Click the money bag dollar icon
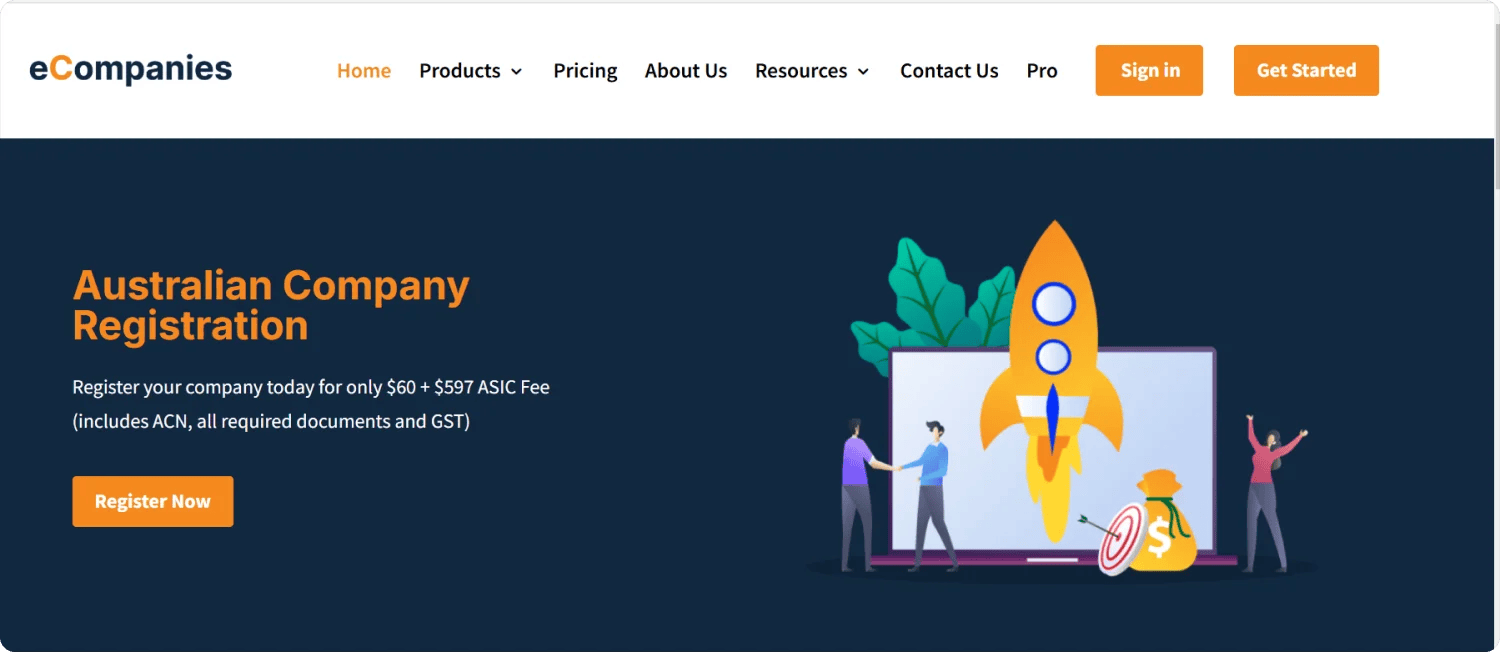1500x653 pixels. point(1160,520)
